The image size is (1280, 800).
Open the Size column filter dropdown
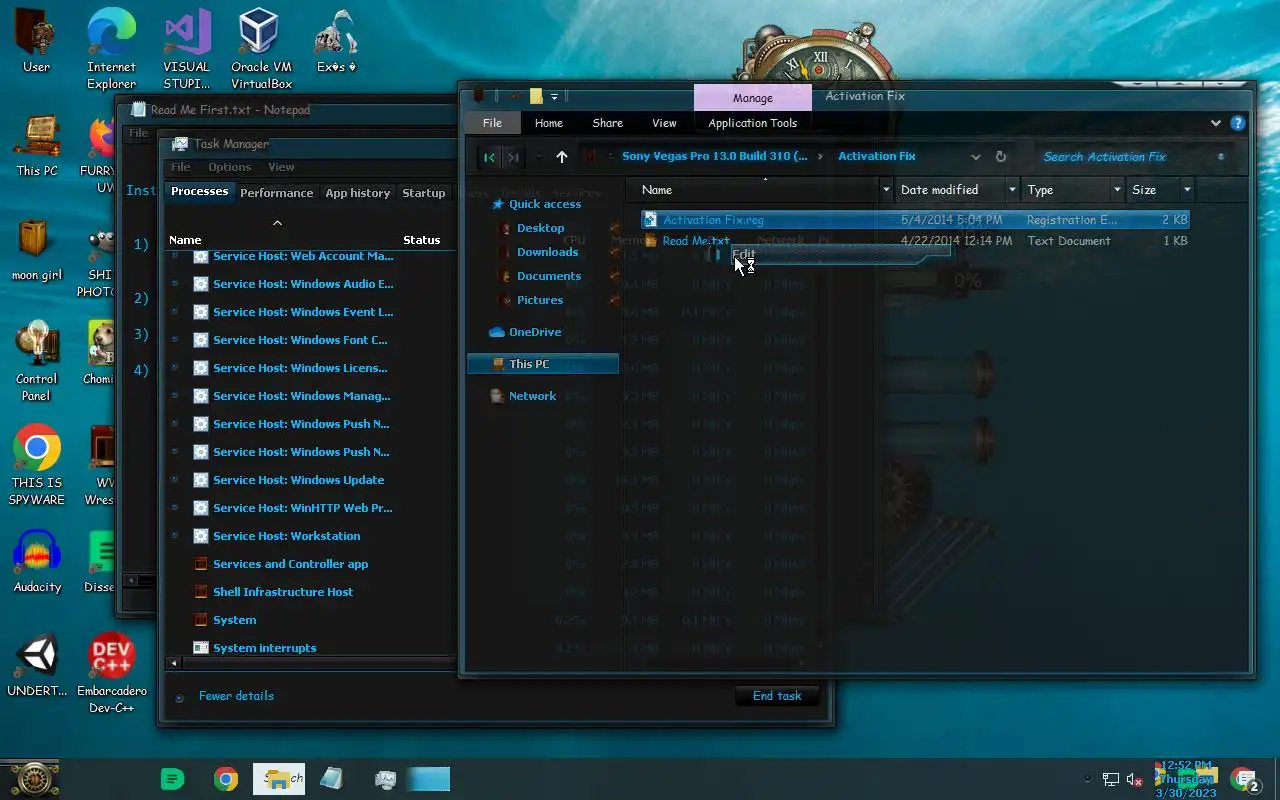click(x=1187, y=190)
